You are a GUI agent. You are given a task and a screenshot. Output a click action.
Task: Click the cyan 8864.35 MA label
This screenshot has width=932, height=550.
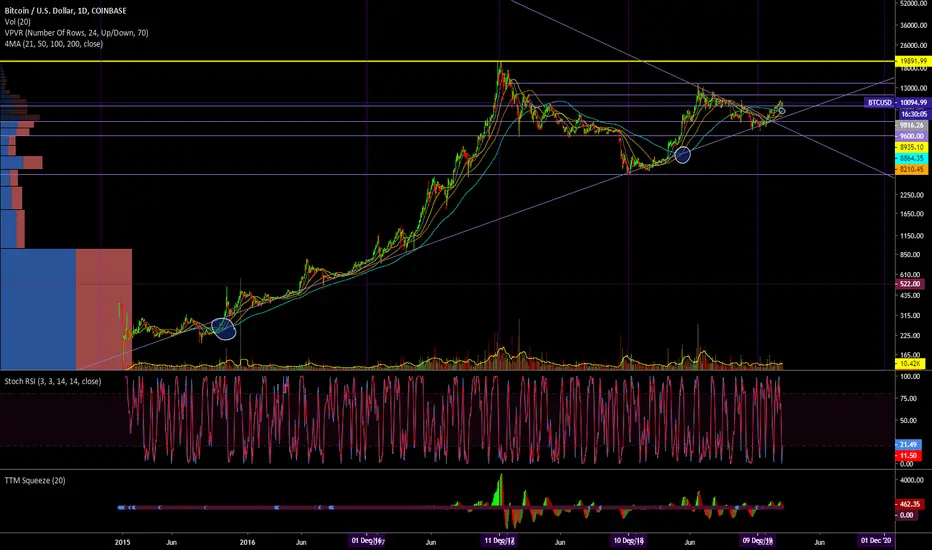(x=911, y=158)
